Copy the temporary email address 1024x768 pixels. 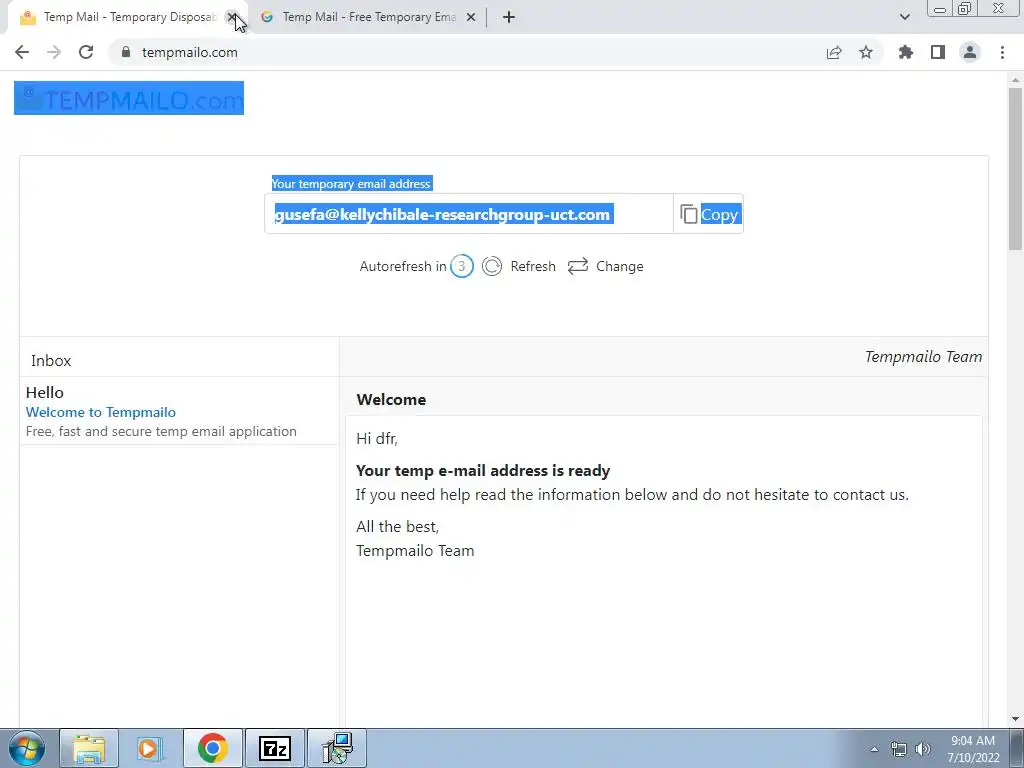[709, 214]
